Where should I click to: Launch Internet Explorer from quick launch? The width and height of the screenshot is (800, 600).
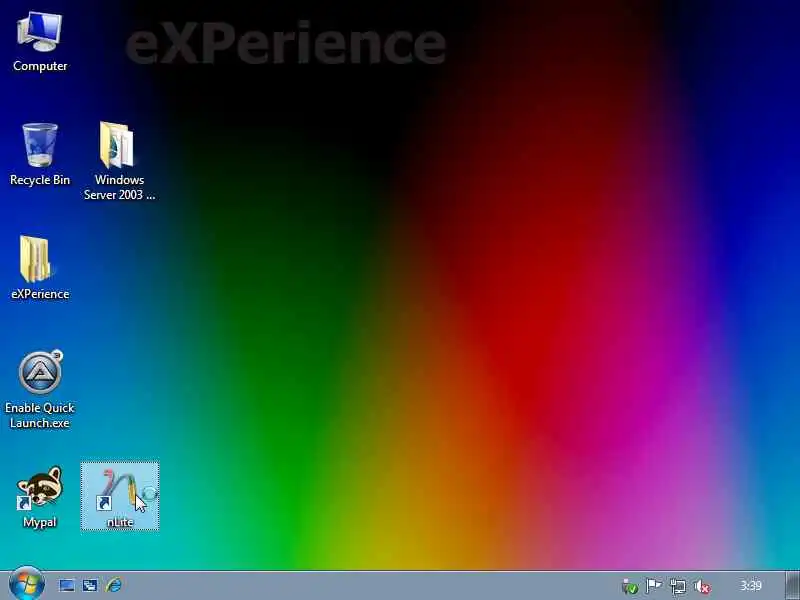(x=114, y=585)
